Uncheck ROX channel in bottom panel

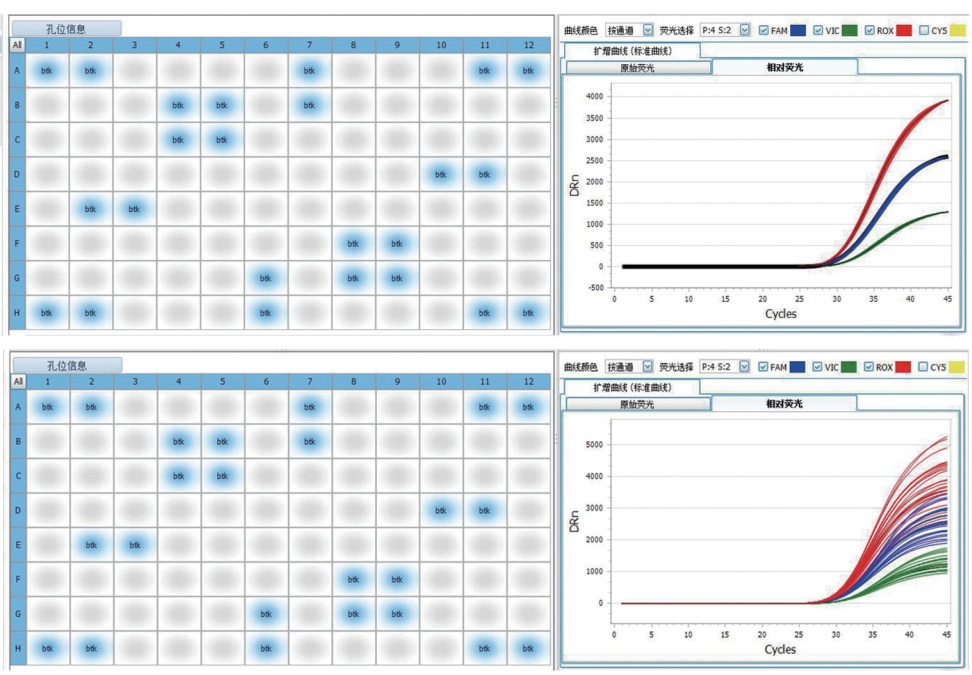tap(870, 367)
